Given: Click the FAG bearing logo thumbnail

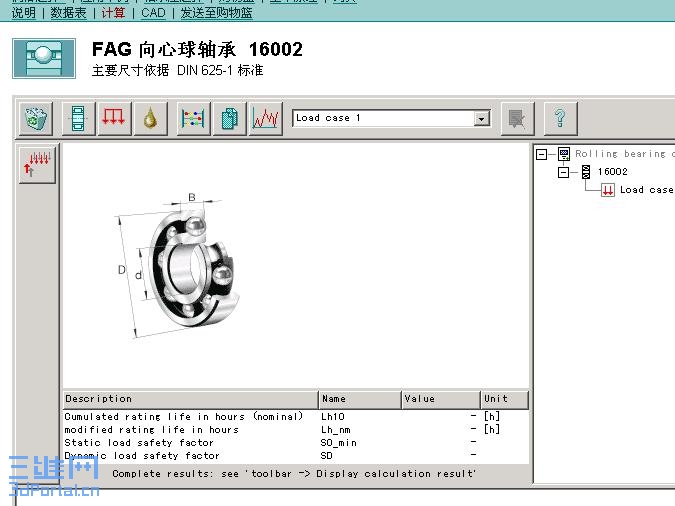Looking at the screenshot, I should coord(44,58).
